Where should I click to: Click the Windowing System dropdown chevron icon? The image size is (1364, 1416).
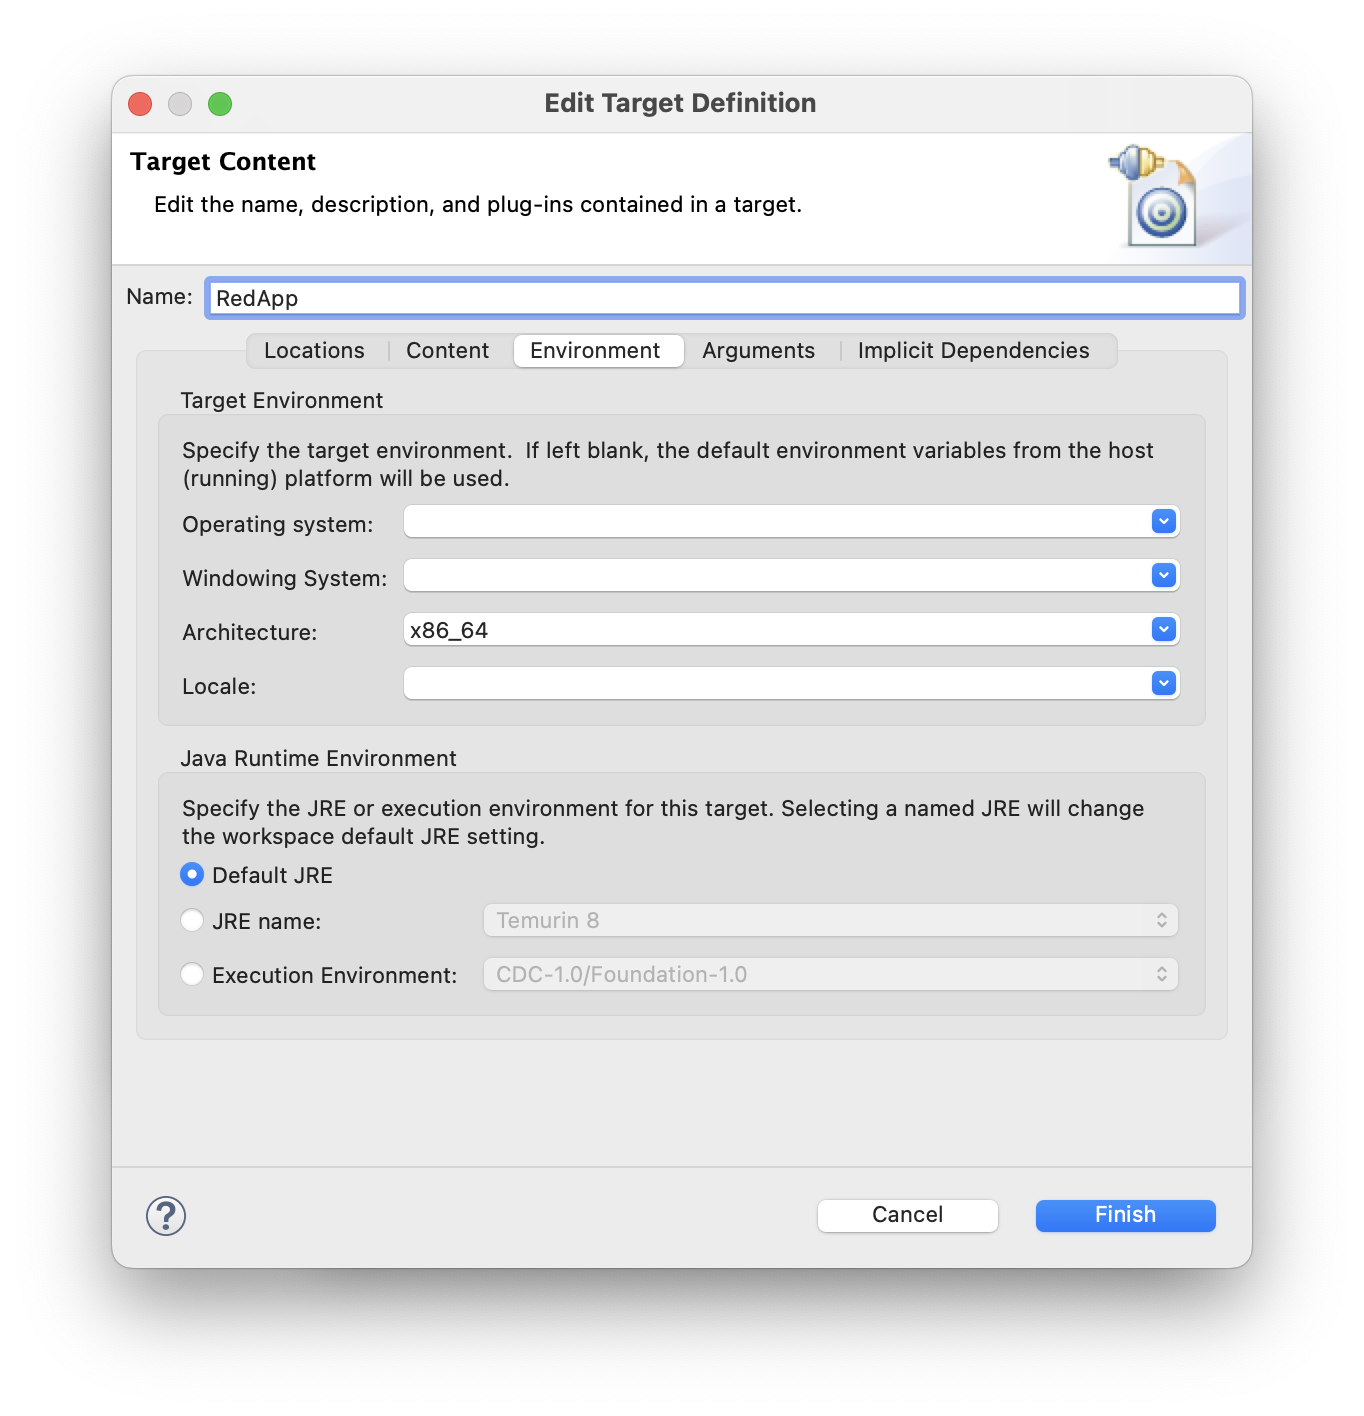click(1161, 575)
